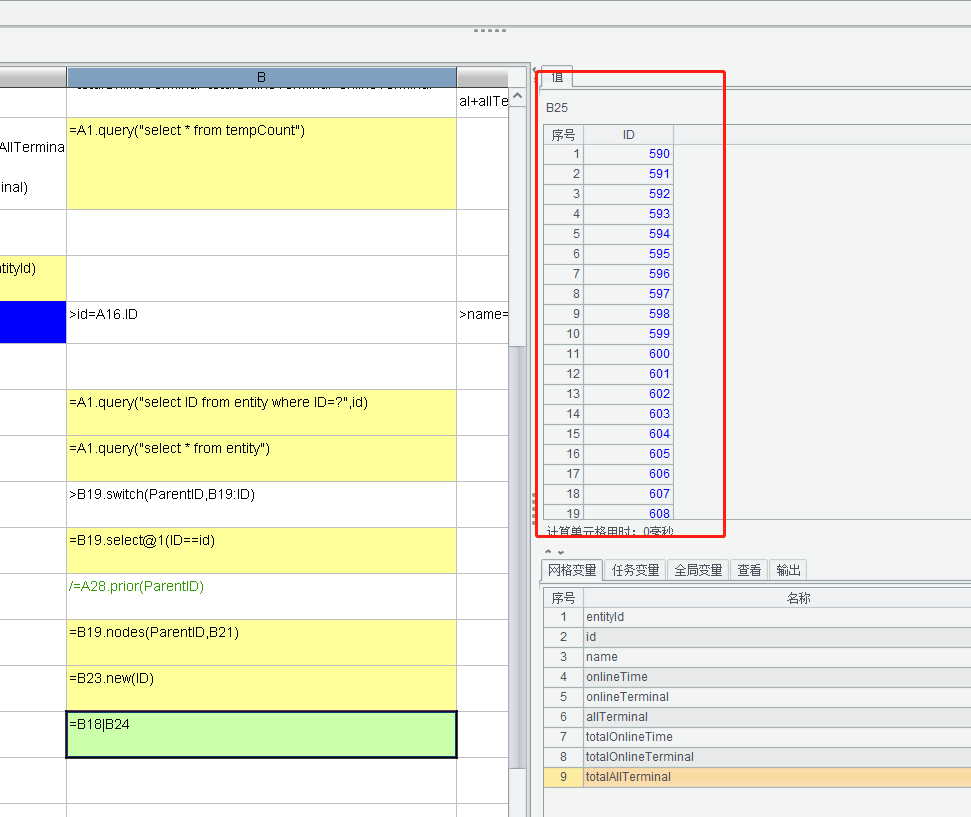This screenshot has width=971, height=817.
Task: Open the 输出 tab
Action: tap(788, 570)
